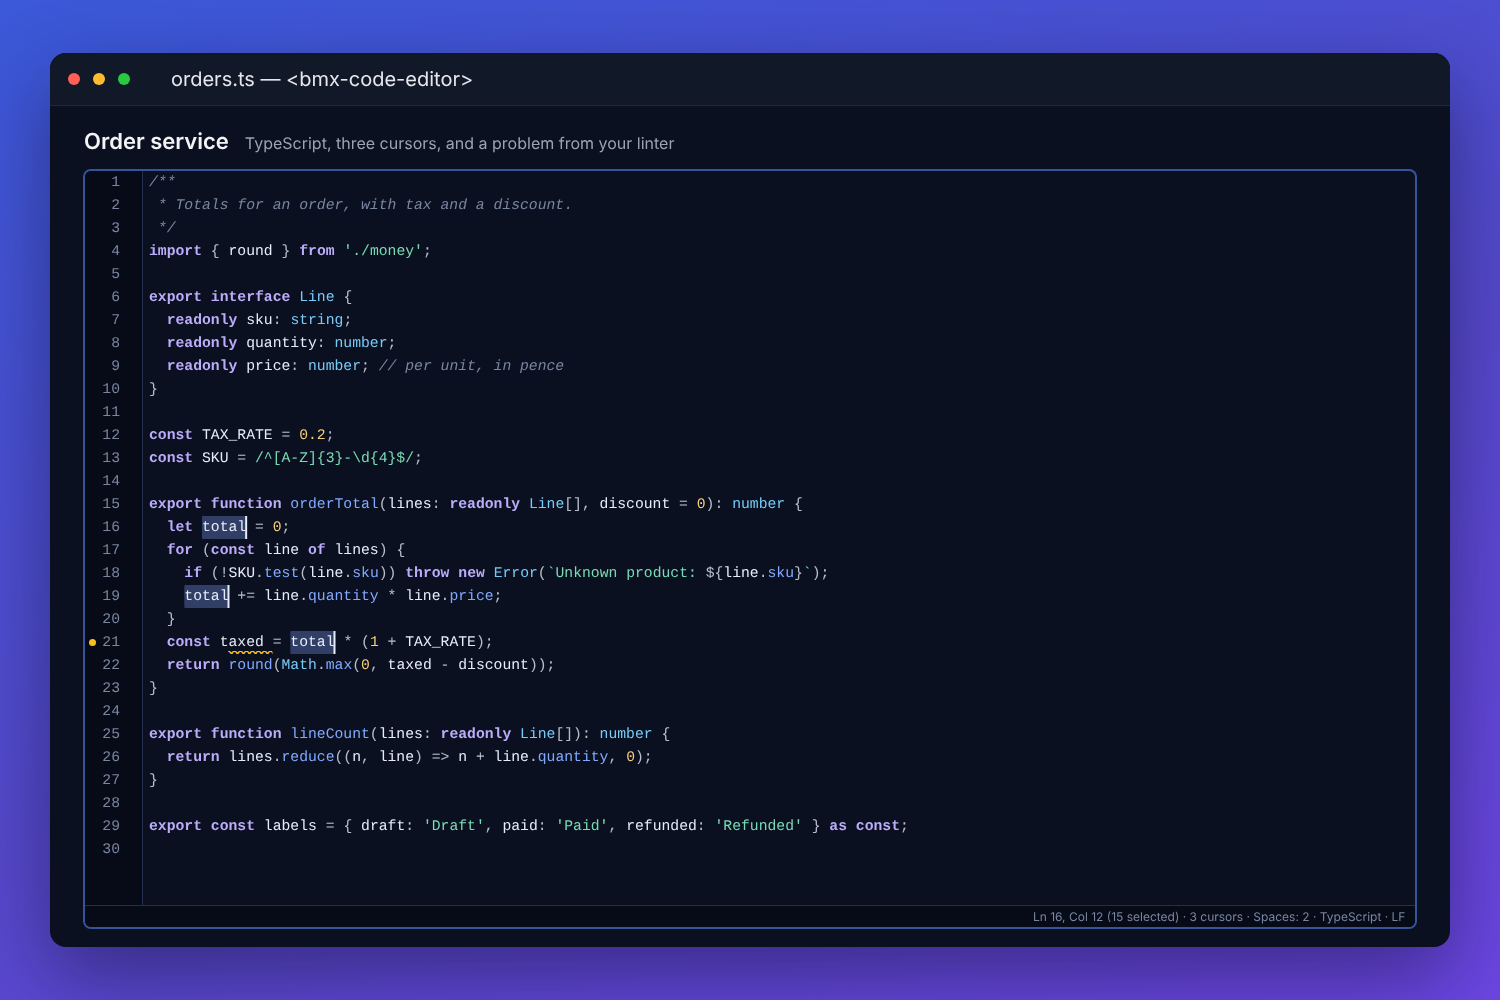Change indentation via "Spaces: 2" status entry
1500x1000 pixels.
(x=1281, y=917)
